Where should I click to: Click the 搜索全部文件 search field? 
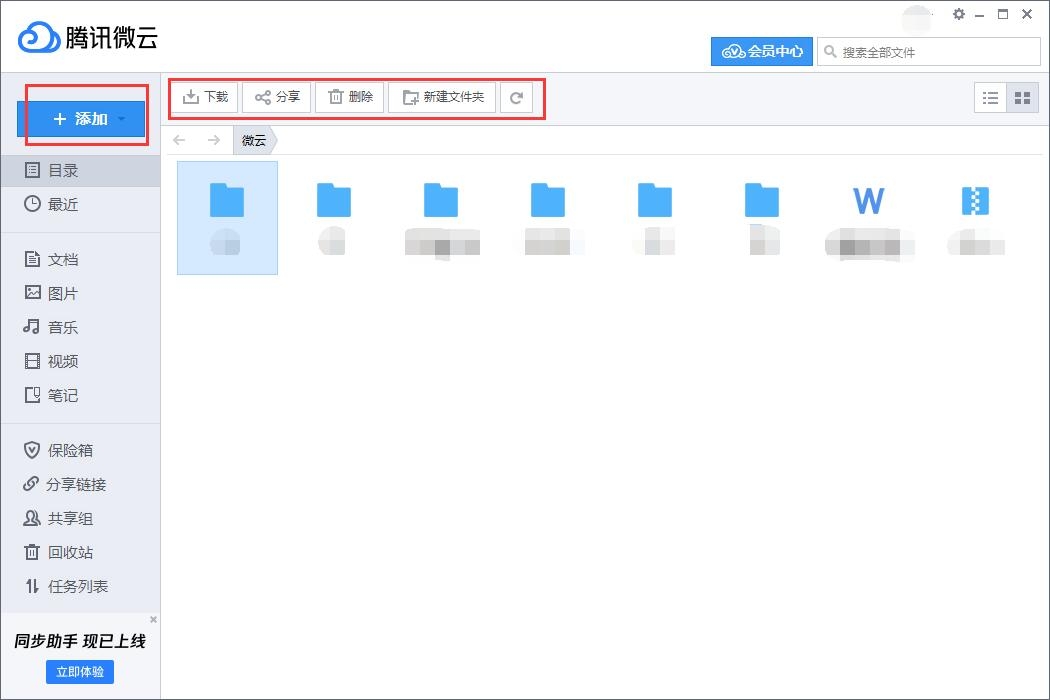click(929, 52)
